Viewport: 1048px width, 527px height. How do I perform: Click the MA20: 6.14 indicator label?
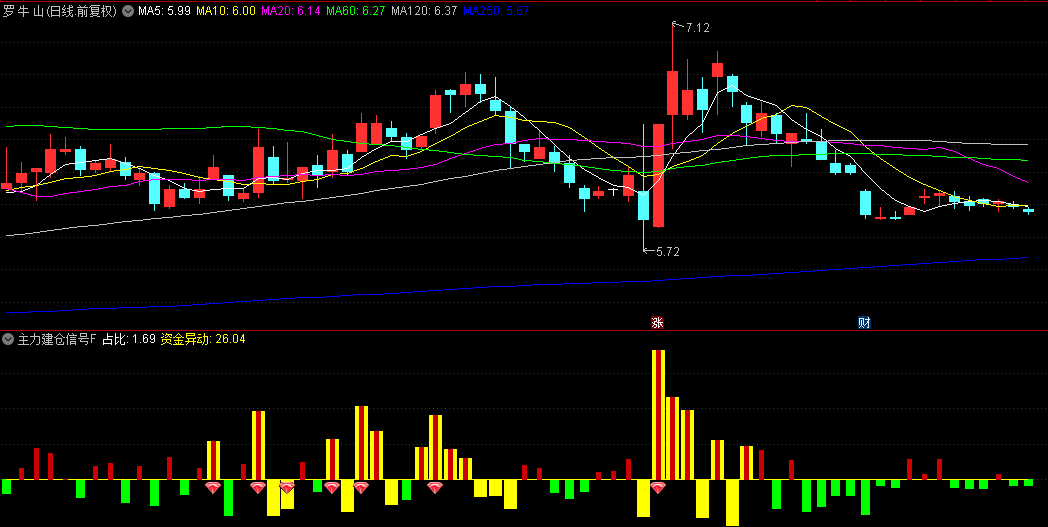tap(291, 11)
